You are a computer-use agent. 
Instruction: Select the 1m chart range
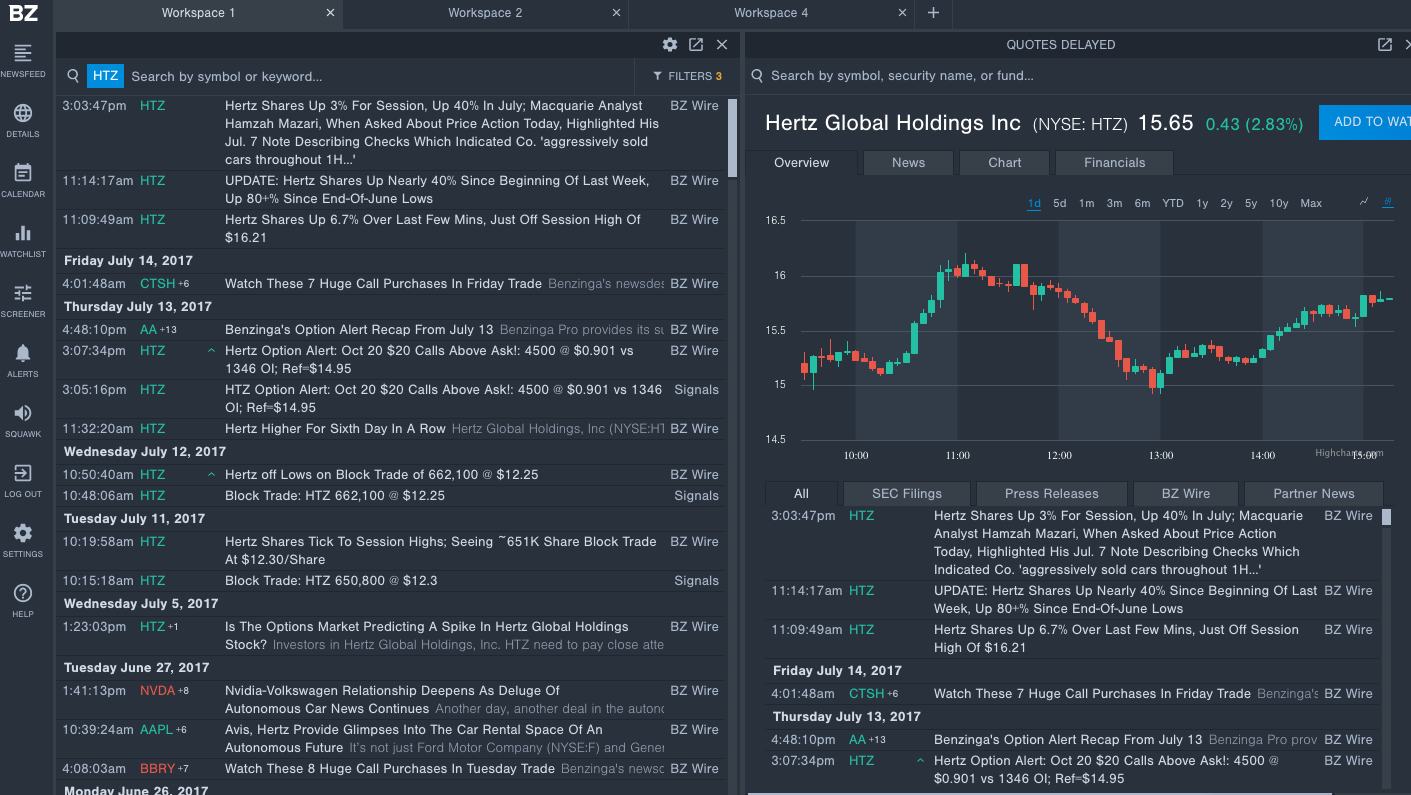(x=1086, y=203)
